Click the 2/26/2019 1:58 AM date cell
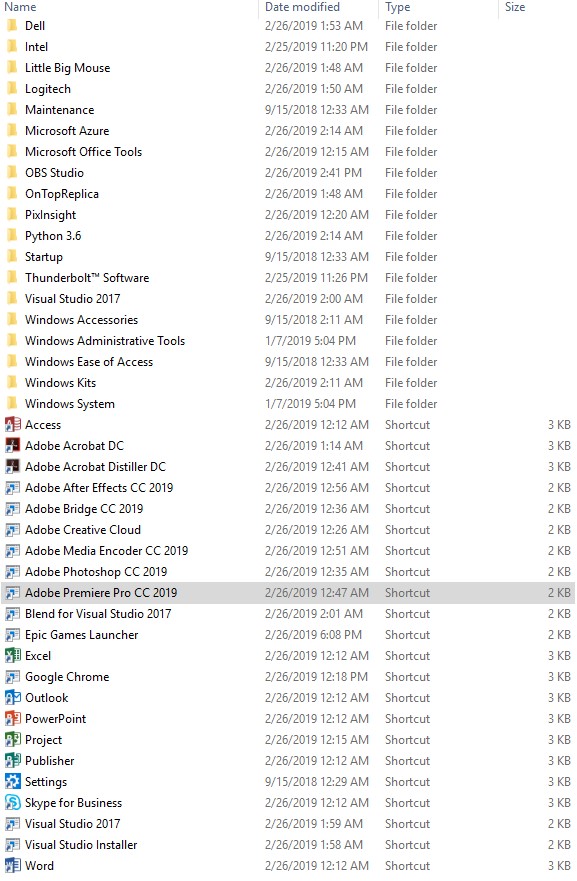Viewport: 577px width, 881px height. 314,845
